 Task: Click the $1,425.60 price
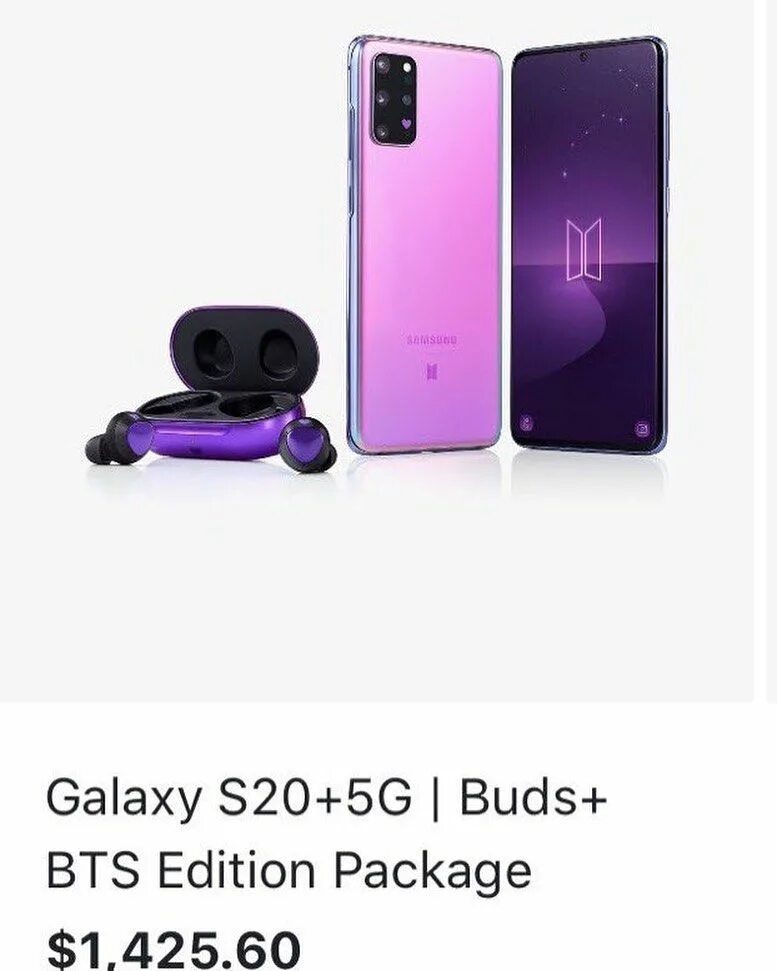[x=174, y=947]
